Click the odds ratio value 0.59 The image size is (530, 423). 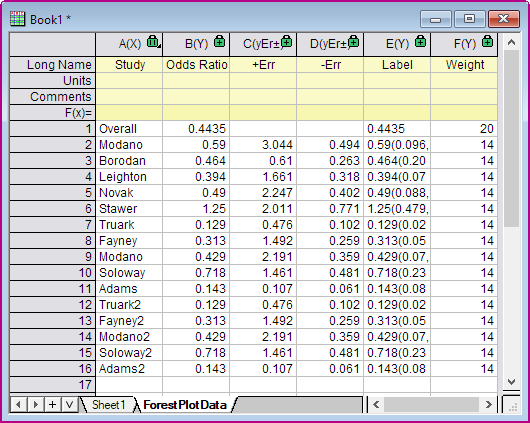point(196,145)
